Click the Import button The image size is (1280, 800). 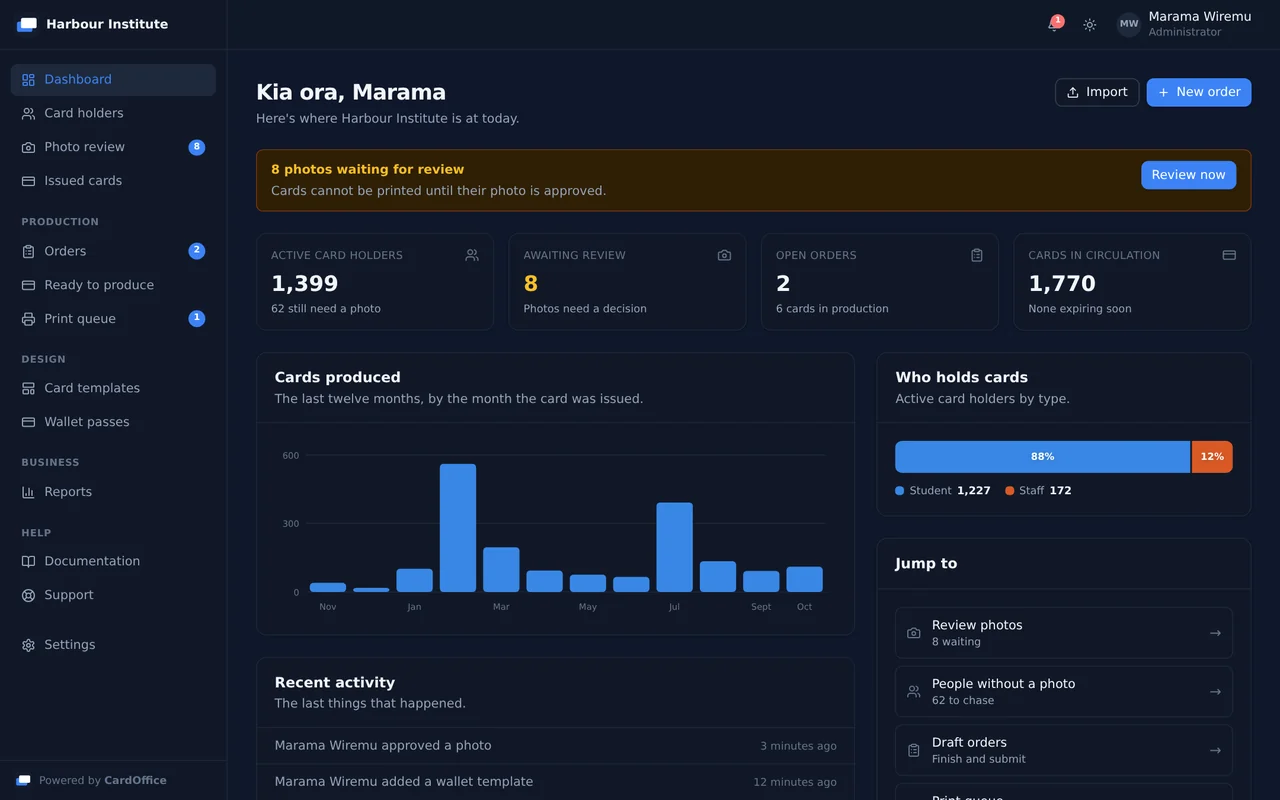point(1097,92)
